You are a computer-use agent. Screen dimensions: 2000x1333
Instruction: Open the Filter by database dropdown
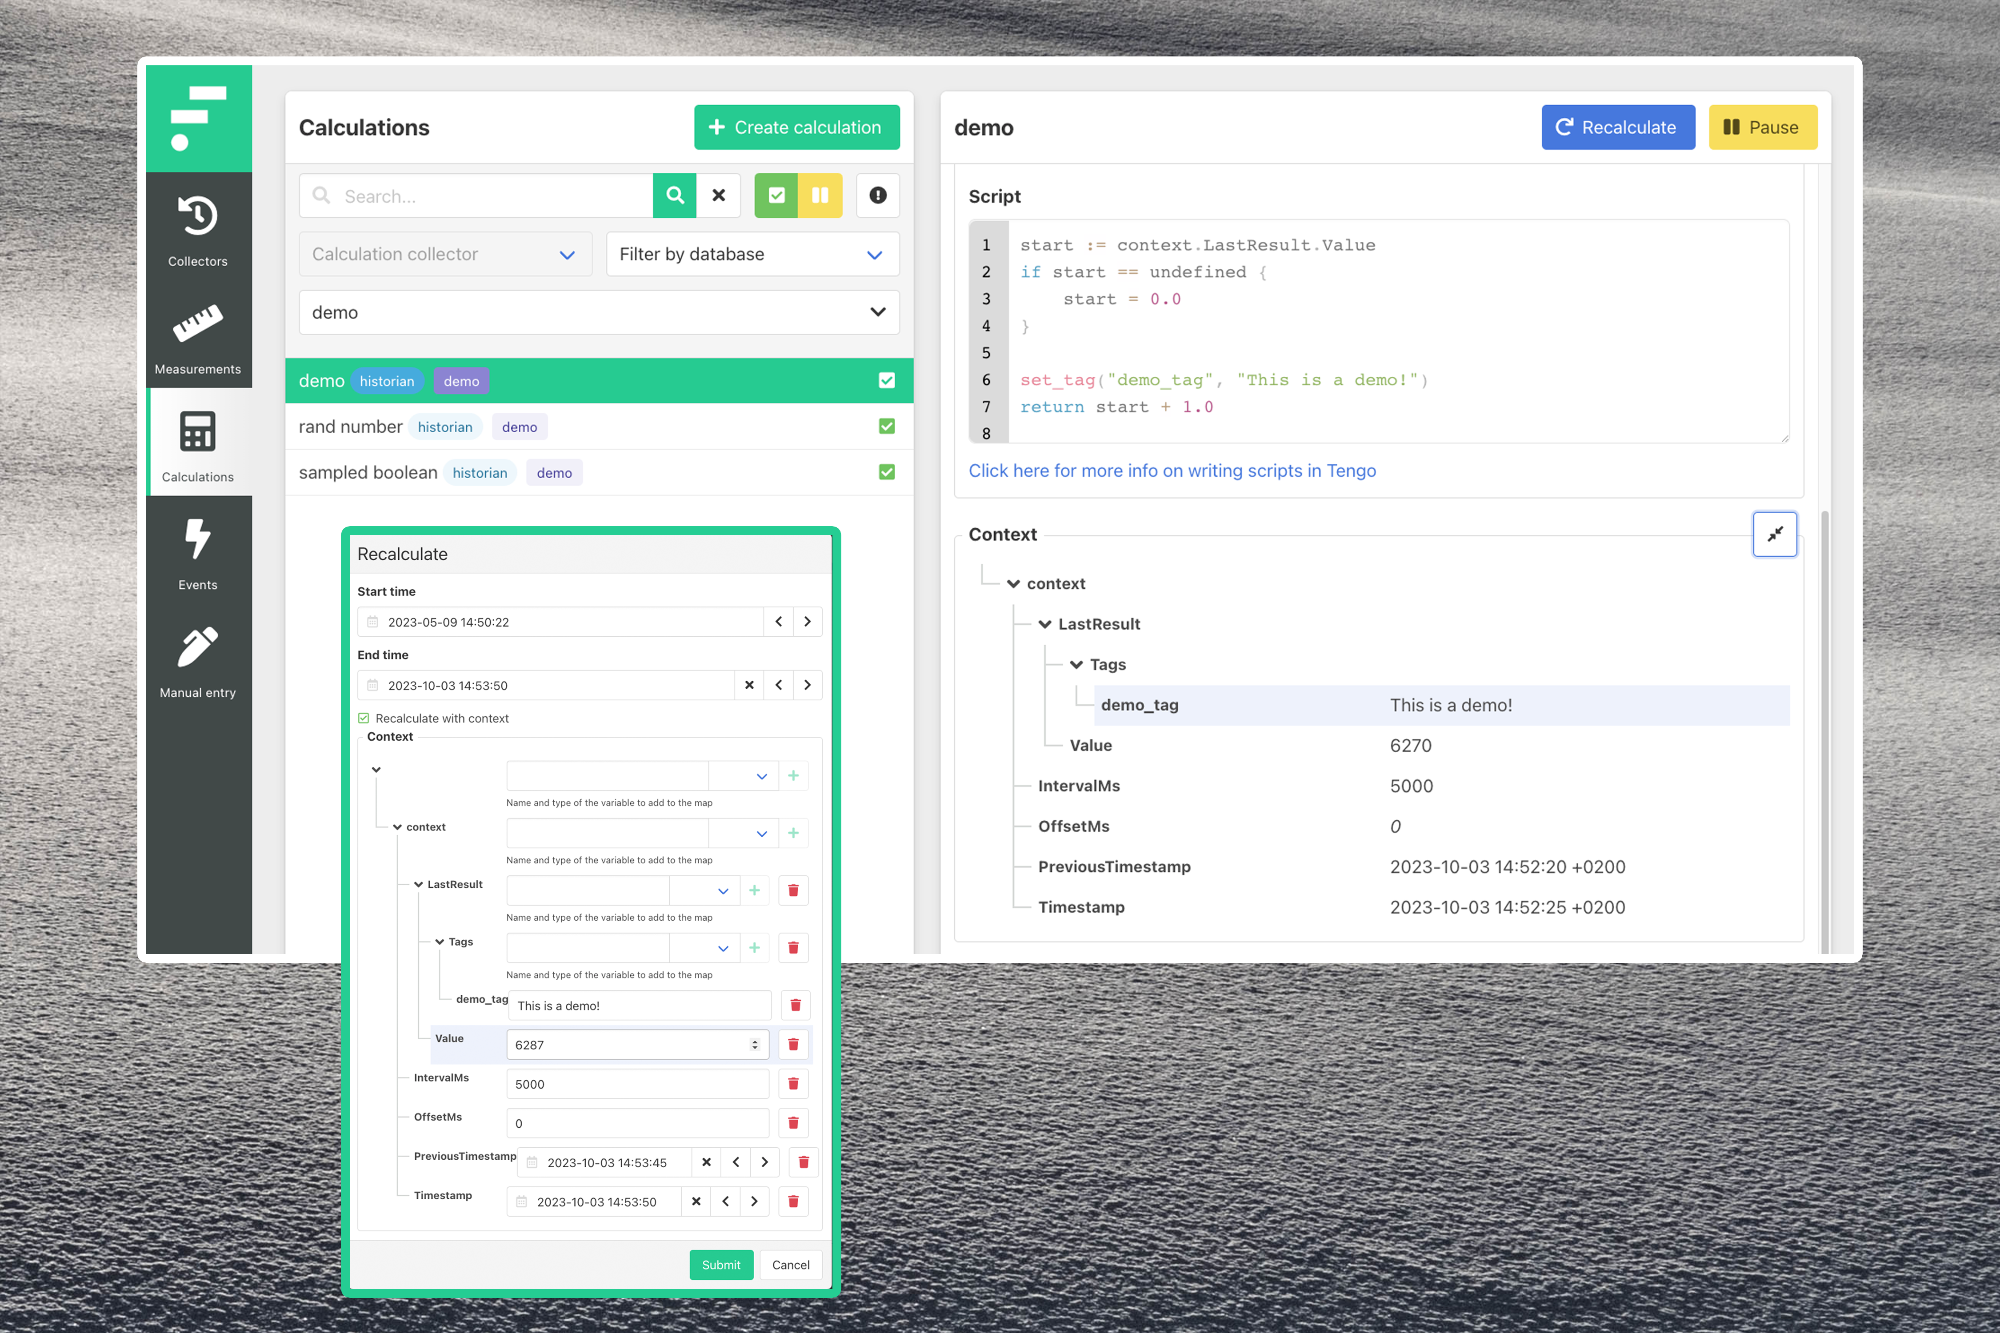pyautogui.click(x=752, y=254)
